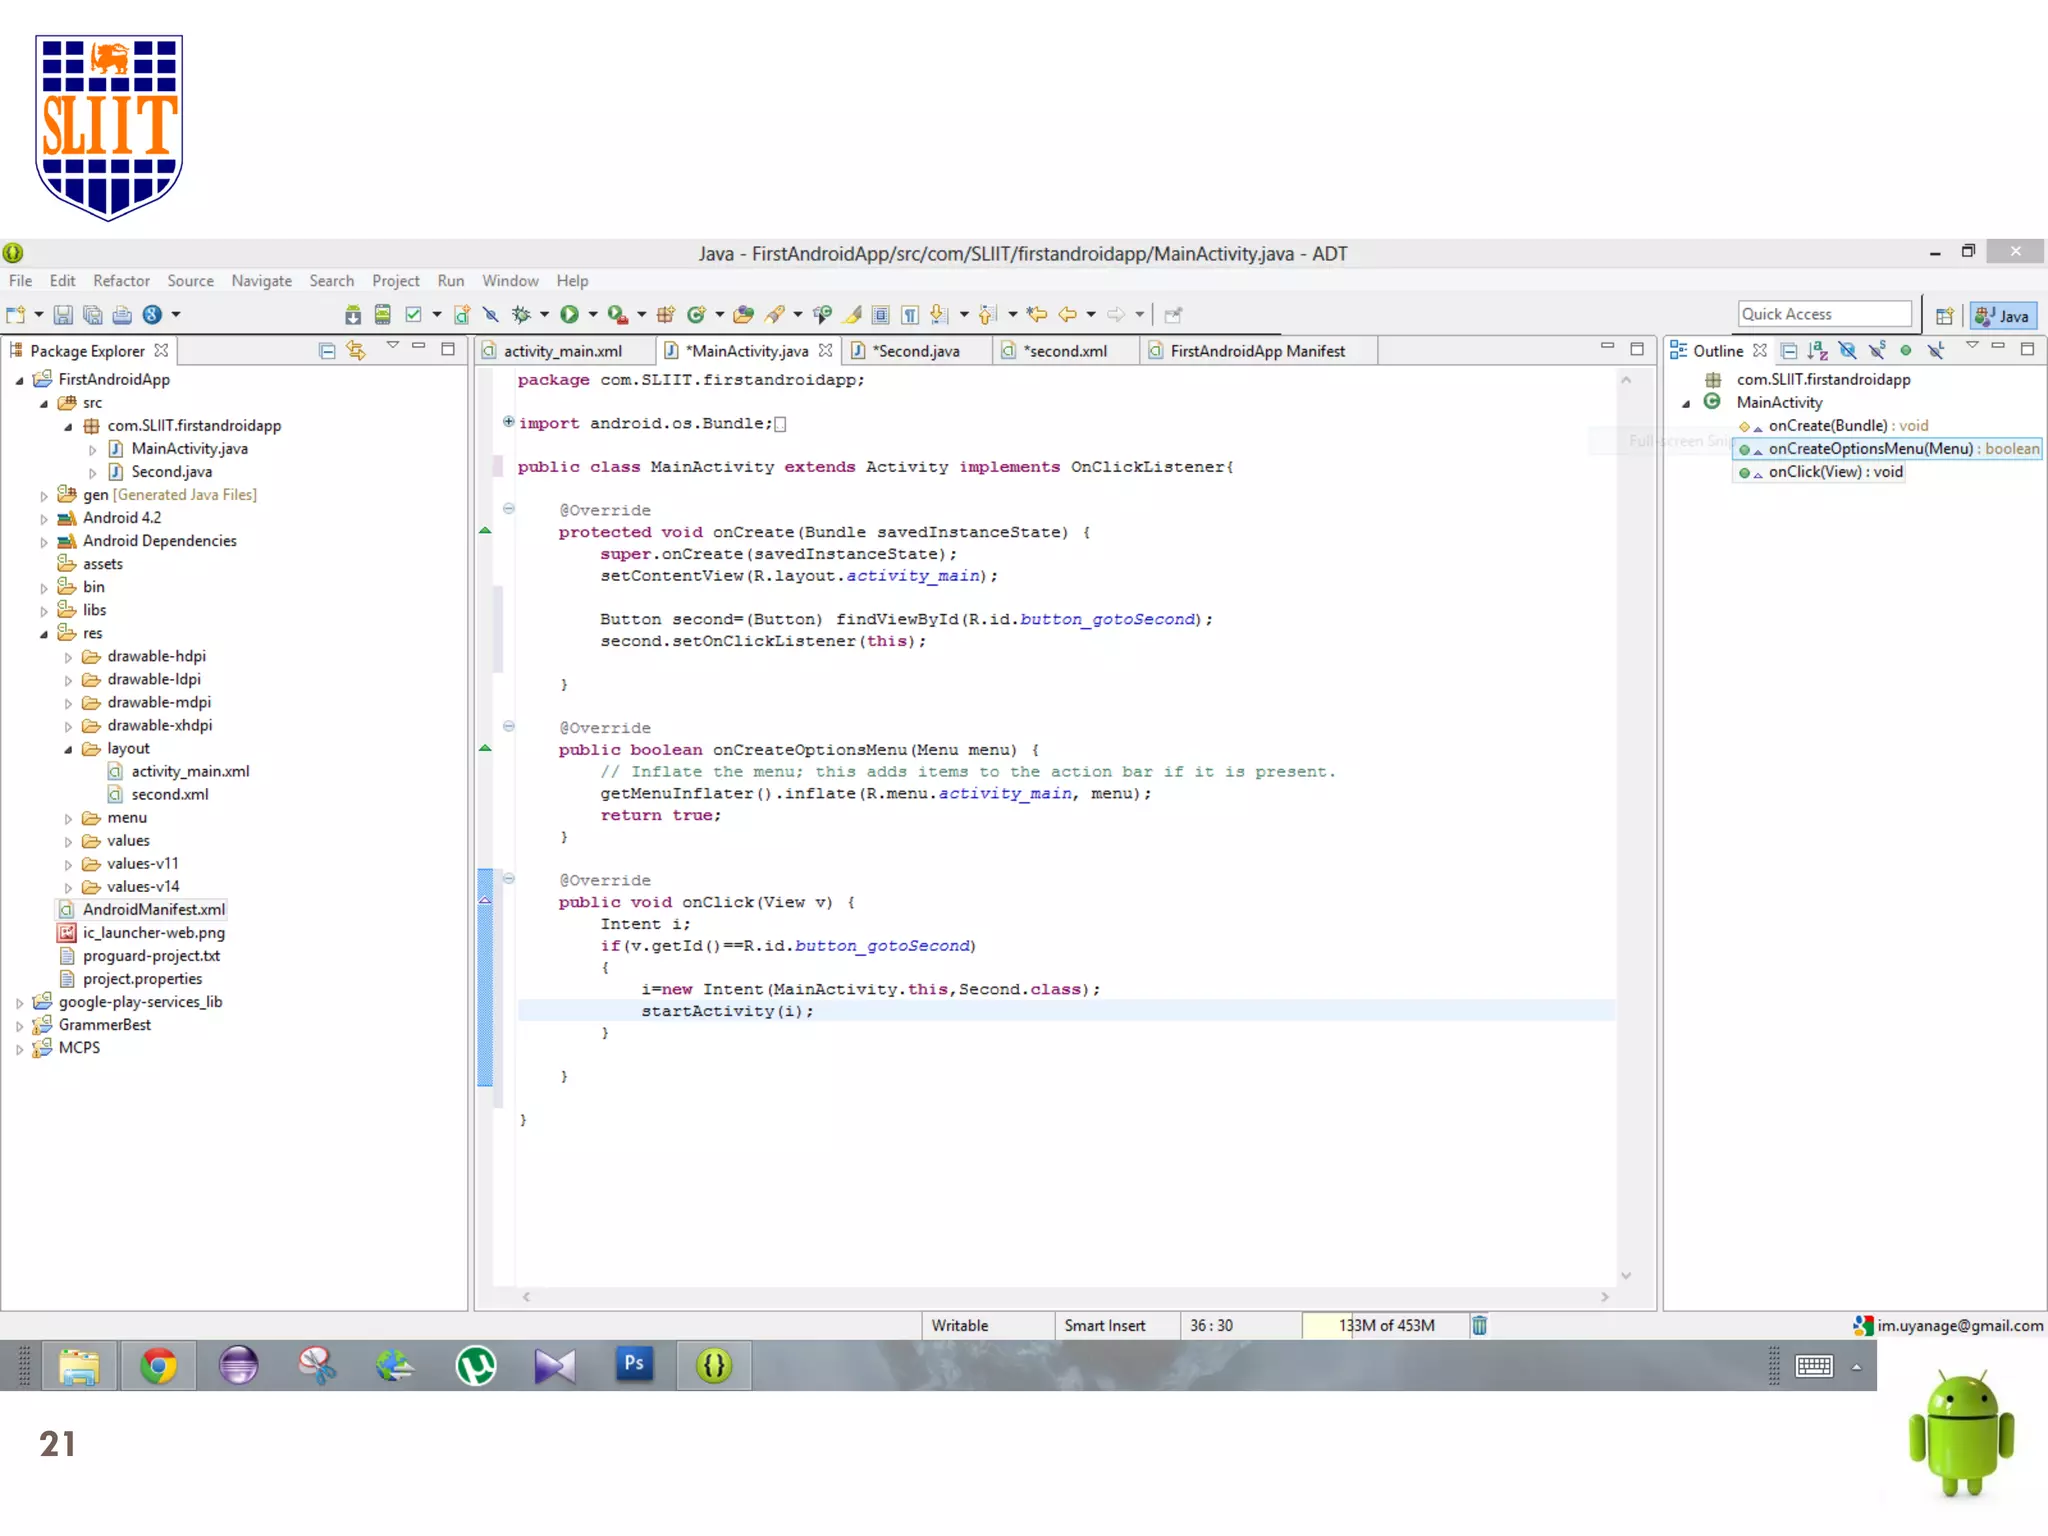The height and width of the screenshot is (1536, 2048).
Task: Click the Run green play icon
Action: tap(569, 315)
